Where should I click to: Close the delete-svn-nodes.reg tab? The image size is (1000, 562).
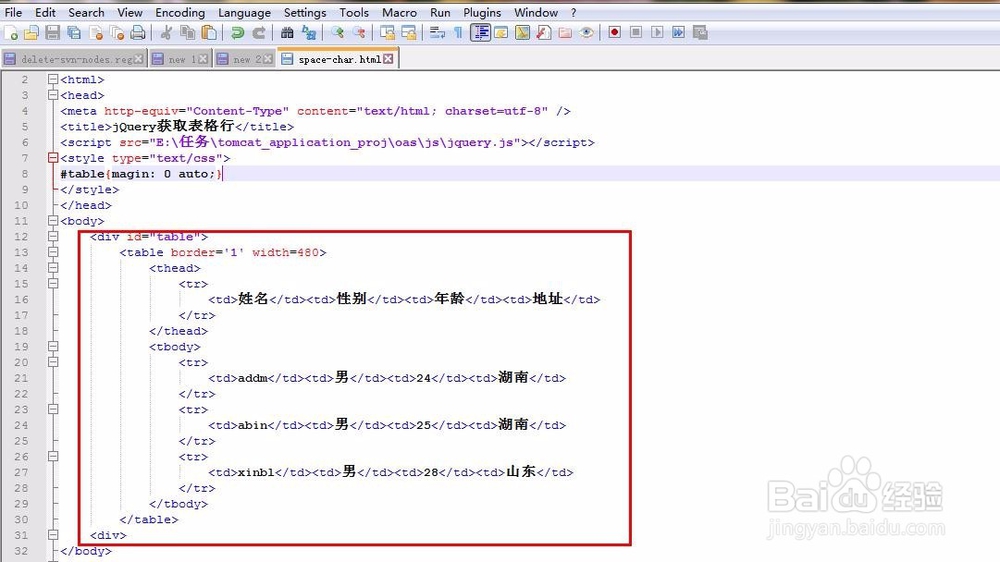click(x=138, y=59)
